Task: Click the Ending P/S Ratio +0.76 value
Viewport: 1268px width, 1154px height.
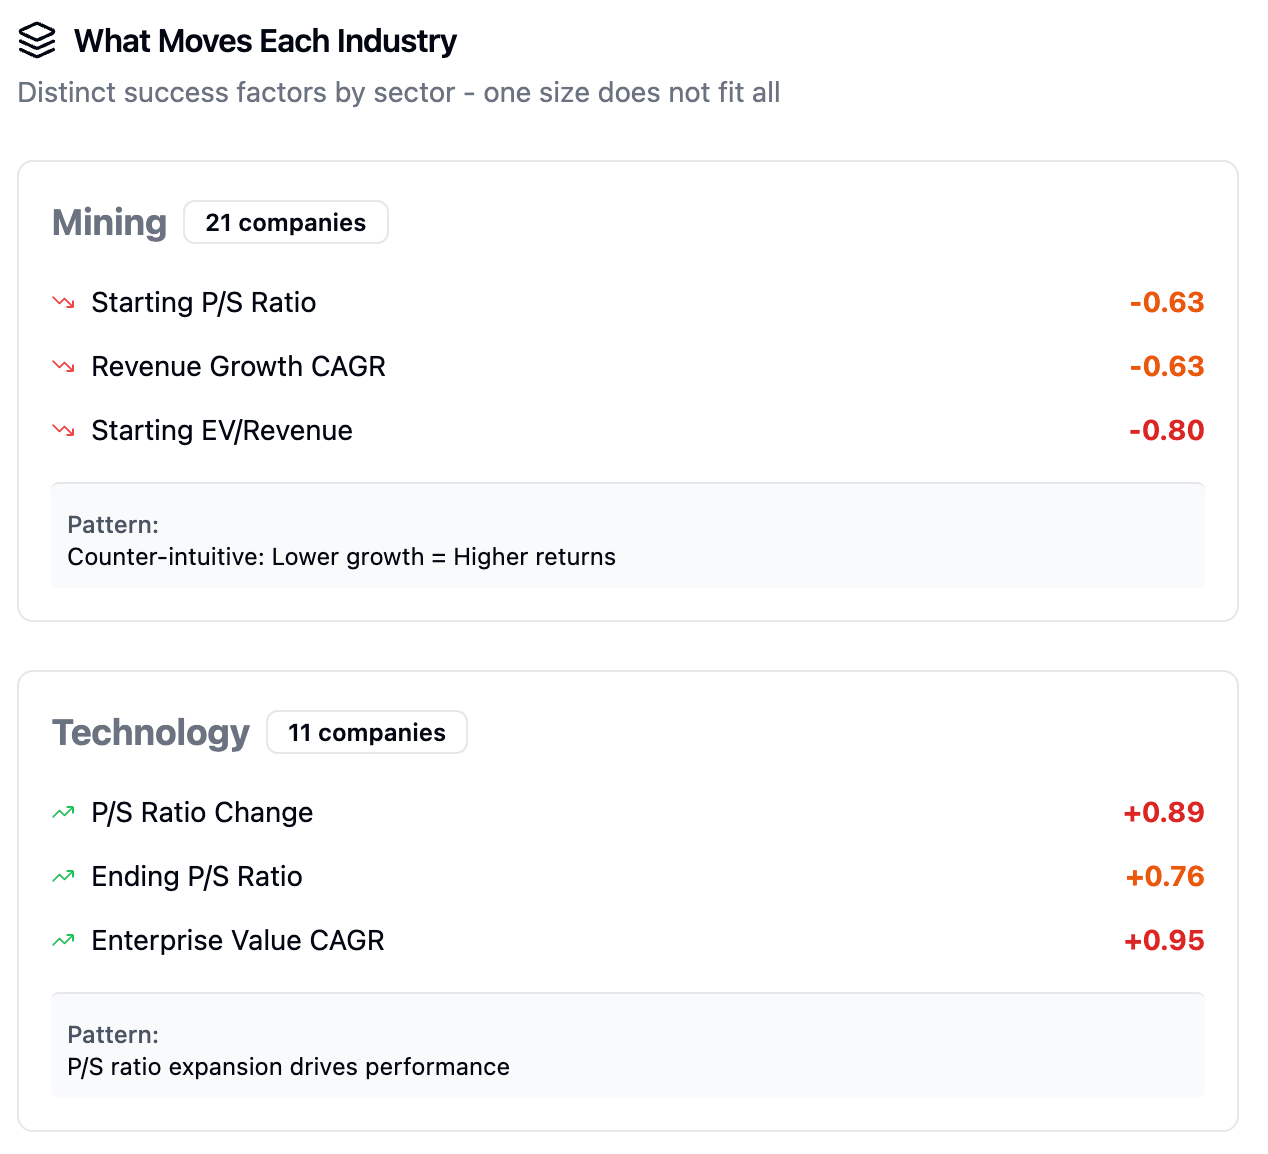Action: pyautogui.click(x=1165, y=876)
